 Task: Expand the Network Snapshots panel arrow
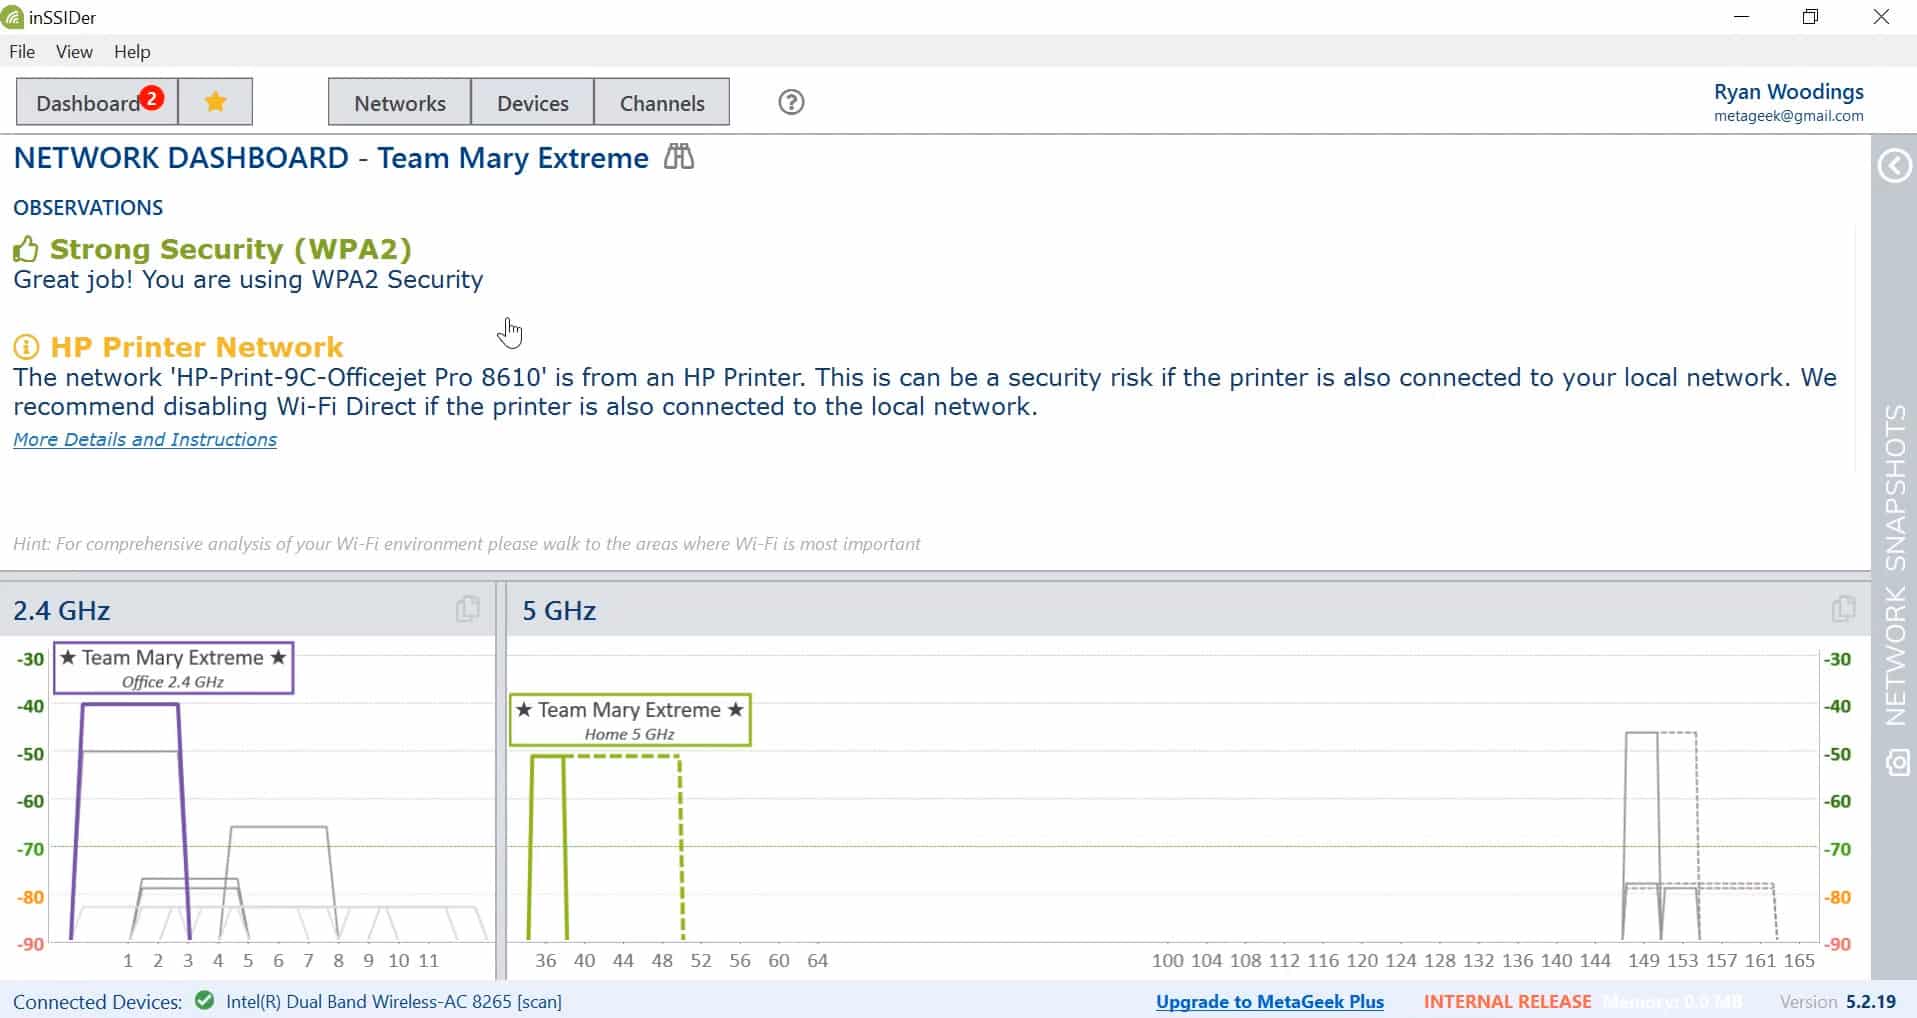click(x=1894, y=166)
